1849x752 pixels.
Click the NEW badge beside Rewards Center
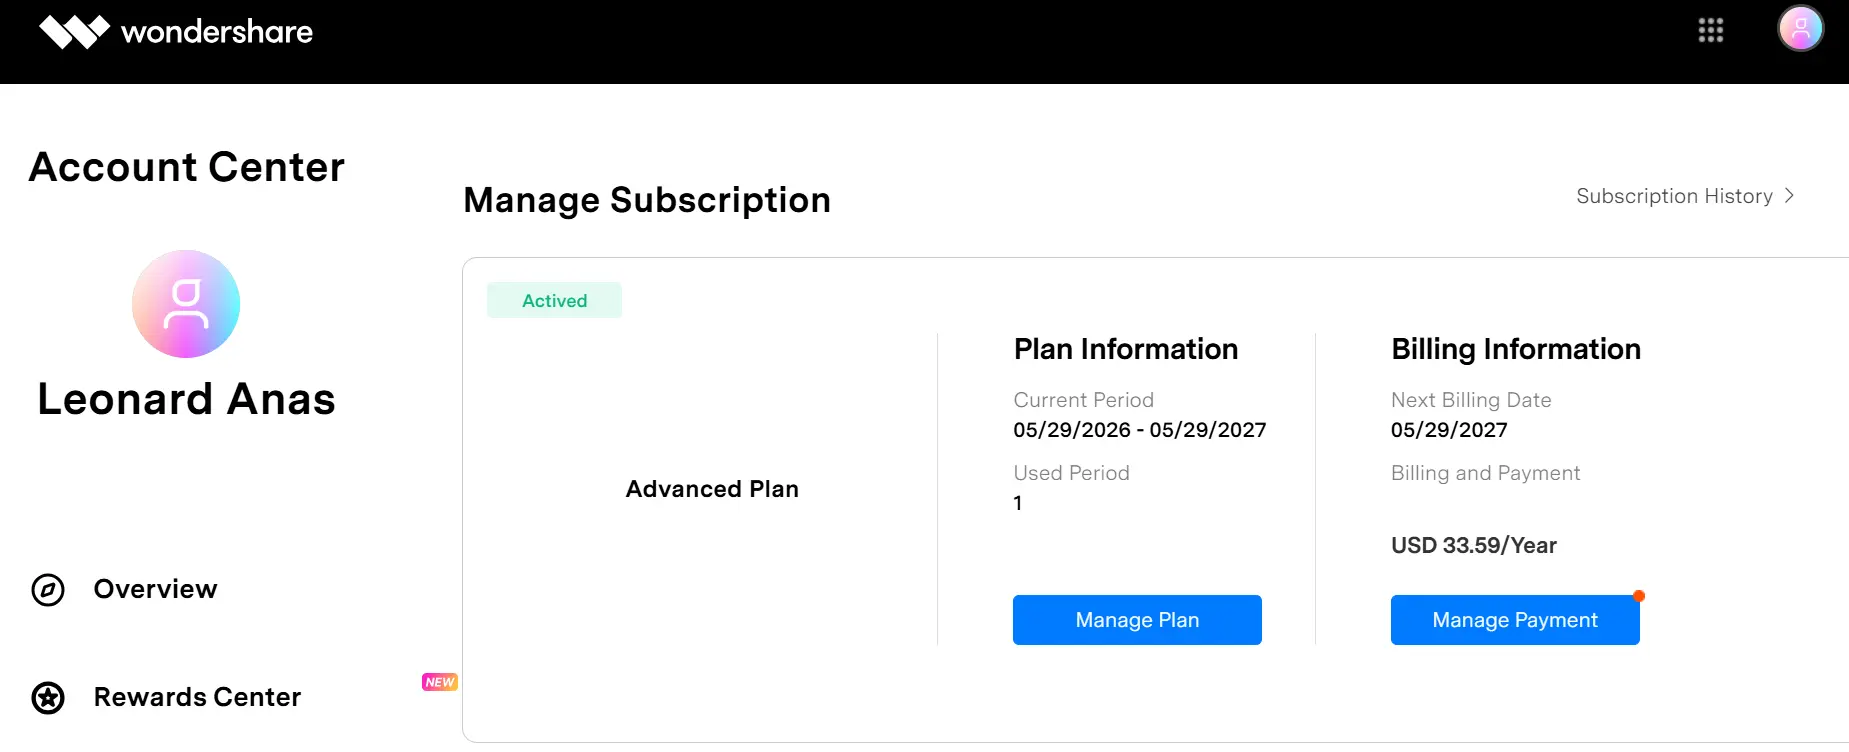(440, 682)
